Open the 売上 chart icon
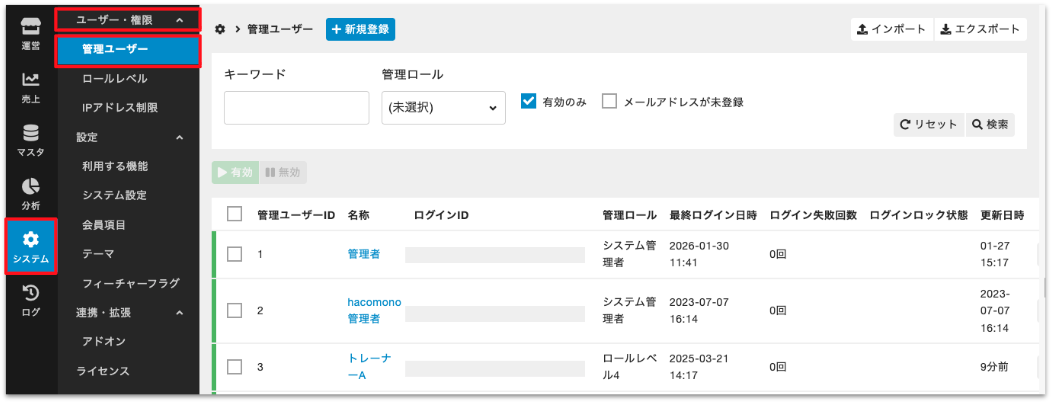This screenshot has height=403, width=1053. [x=30, y=88]
